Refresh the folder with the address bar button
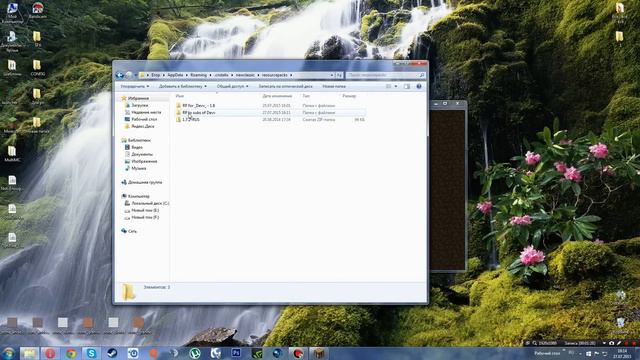Image resolution: width=640 pixels, height=360 pixels. [x=339, y=75]
